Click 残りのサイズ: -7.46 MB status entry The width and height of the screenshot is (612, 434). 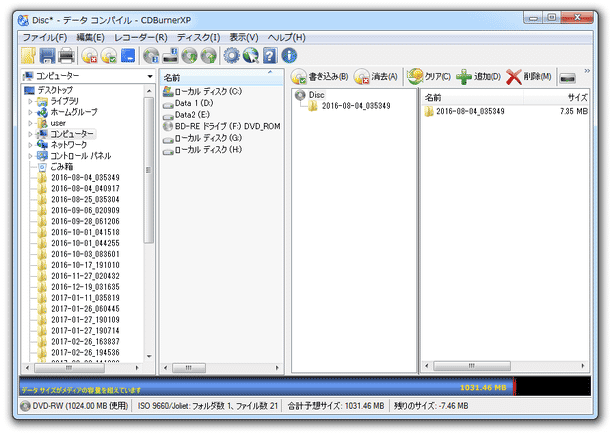tap(431, 406)
